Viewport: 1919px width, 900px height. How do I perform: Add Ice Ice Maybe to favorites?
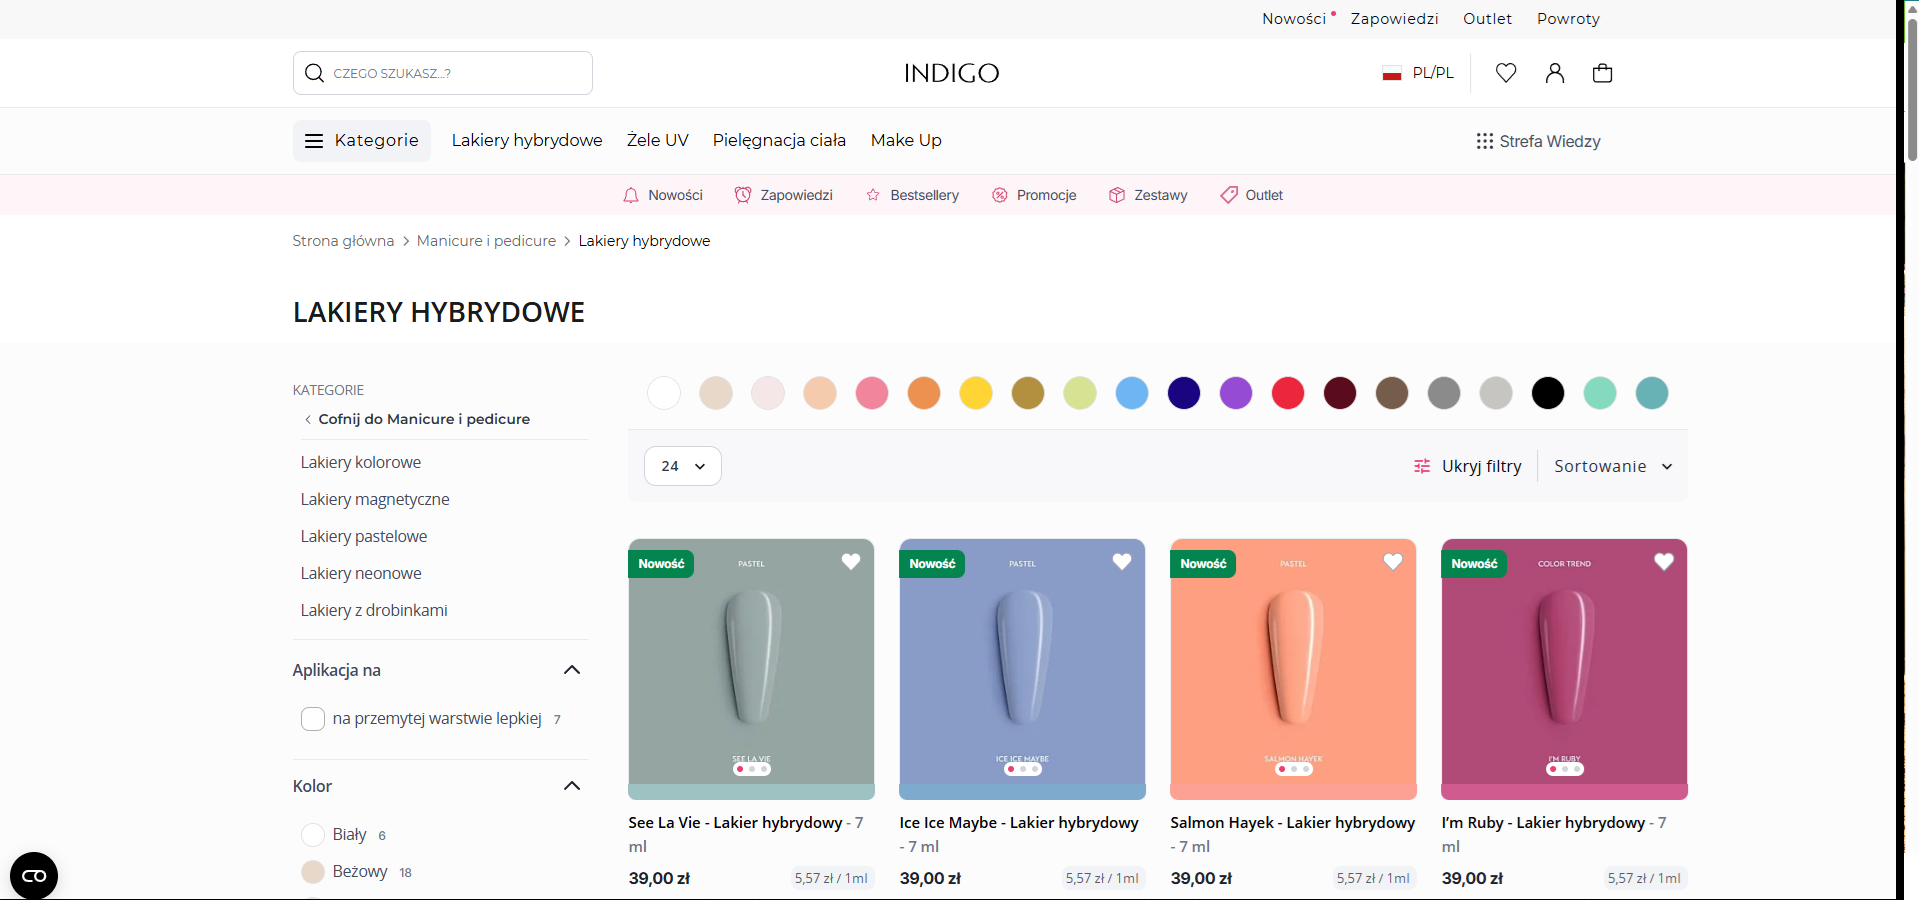(x=1122, y=562)
